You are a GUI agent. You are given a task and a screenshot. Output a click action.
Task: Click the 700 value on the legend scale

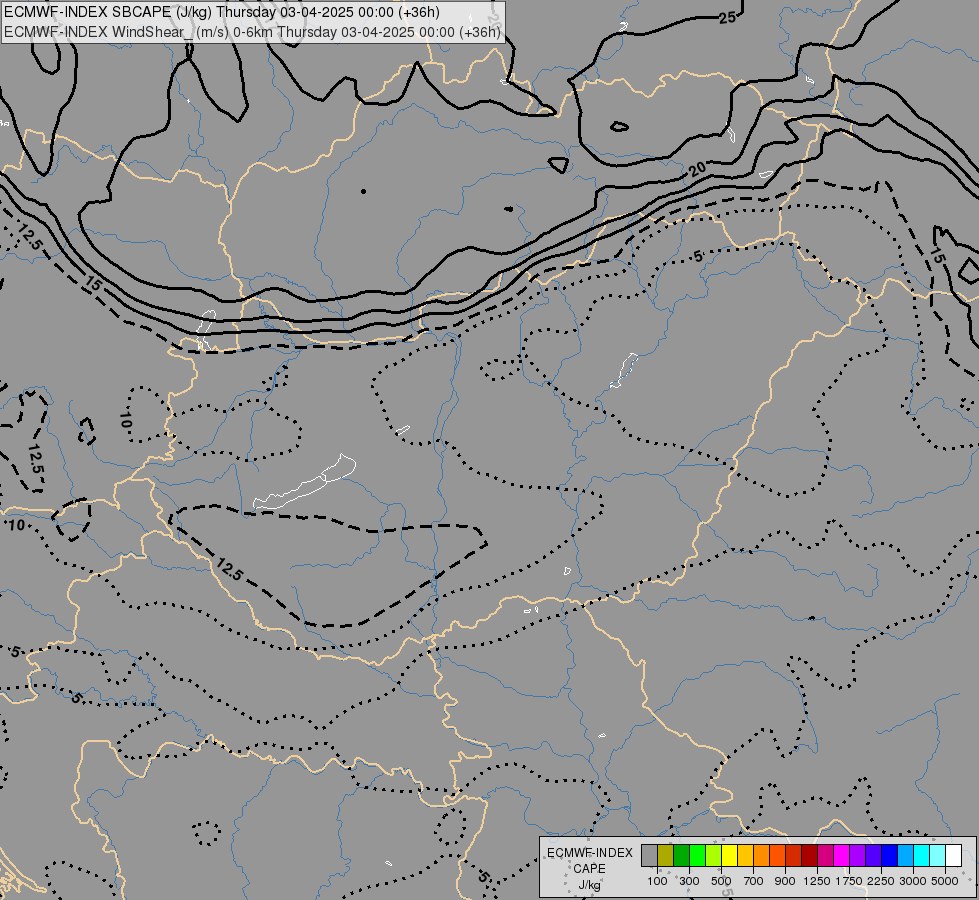click(x=754, y=881)
